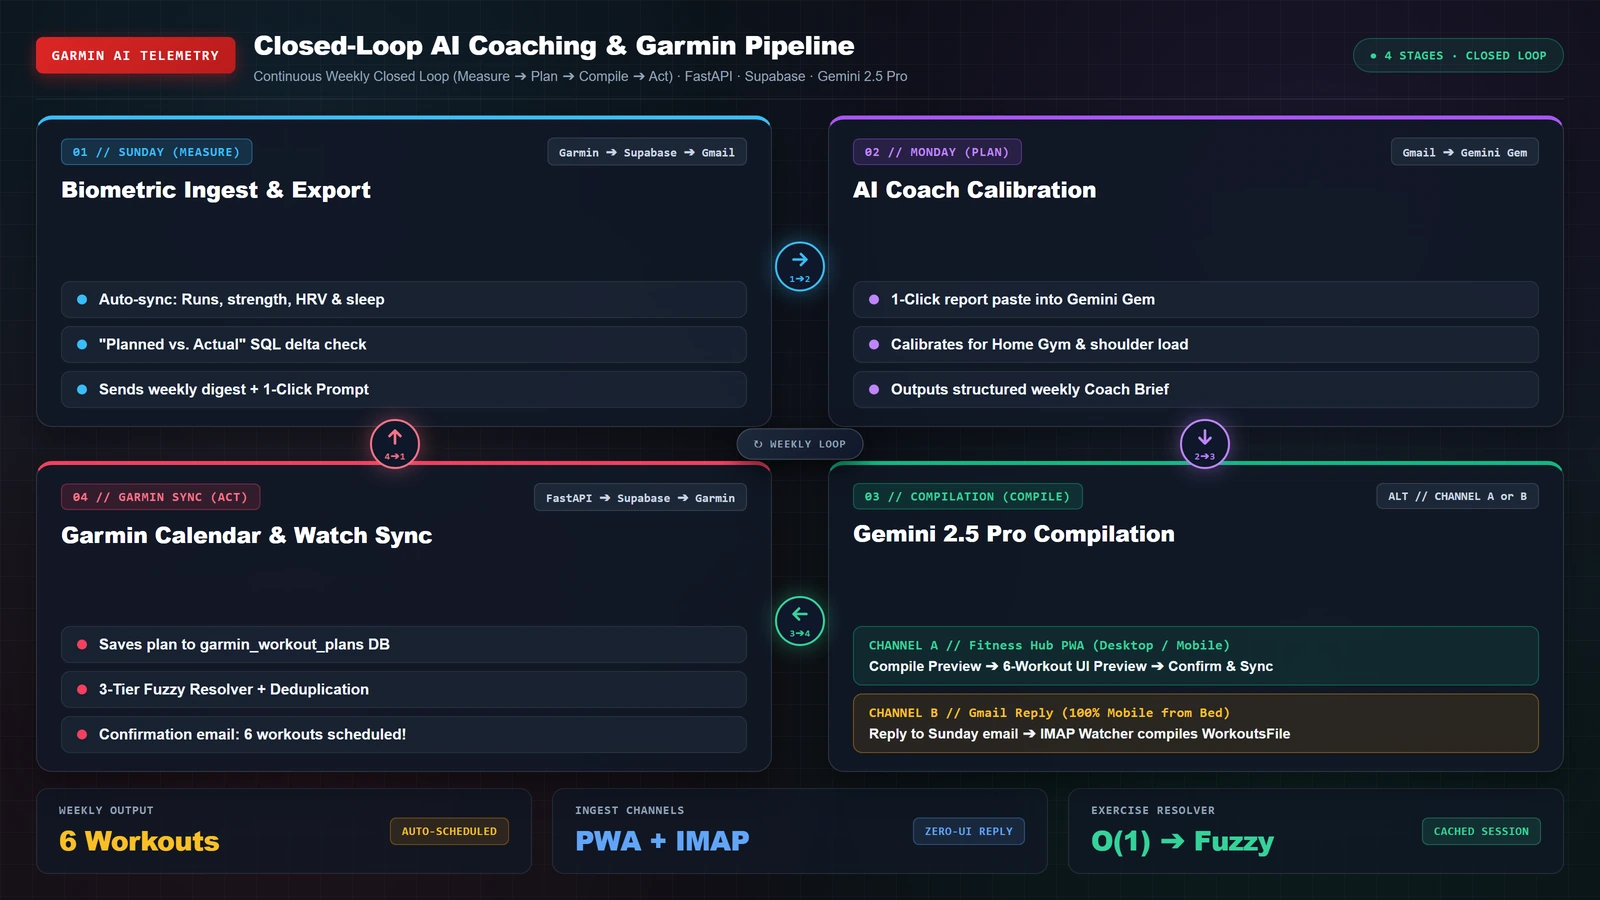Select the 02 // Monday (Plan) tag

937,152
